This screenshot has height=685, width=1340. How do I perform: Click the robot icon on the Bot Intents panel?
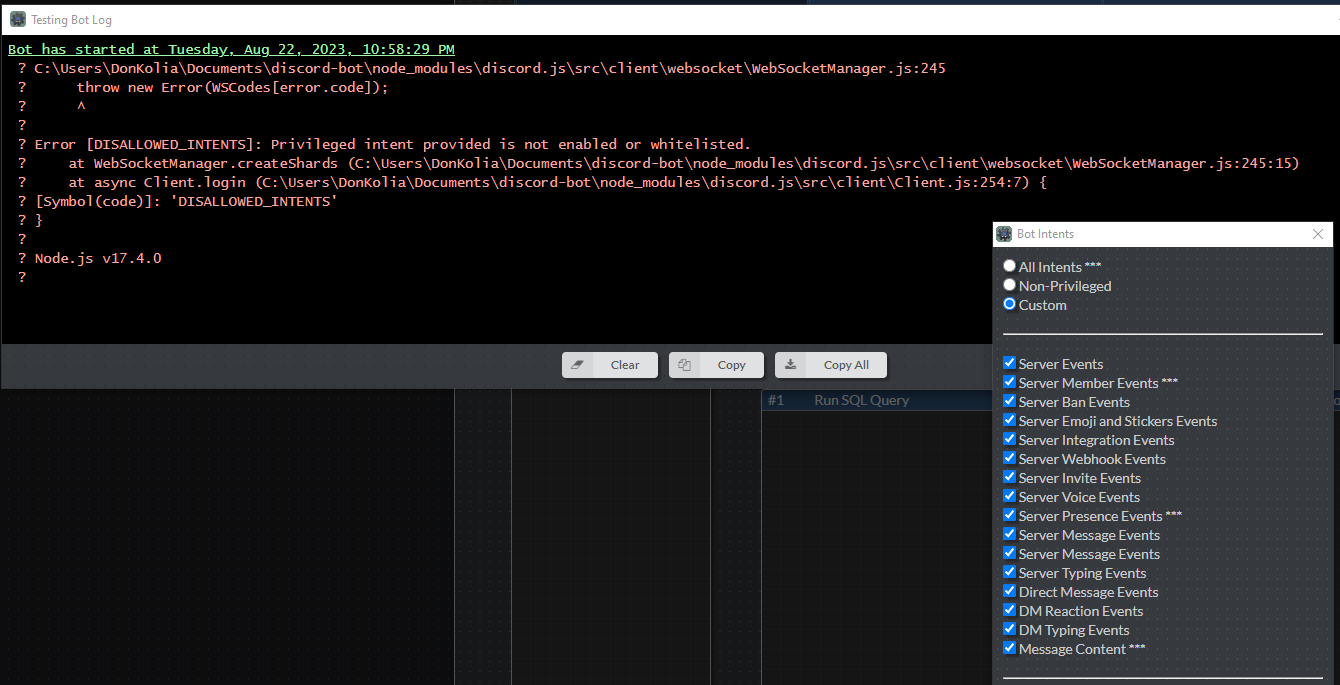coord(1003,233)
